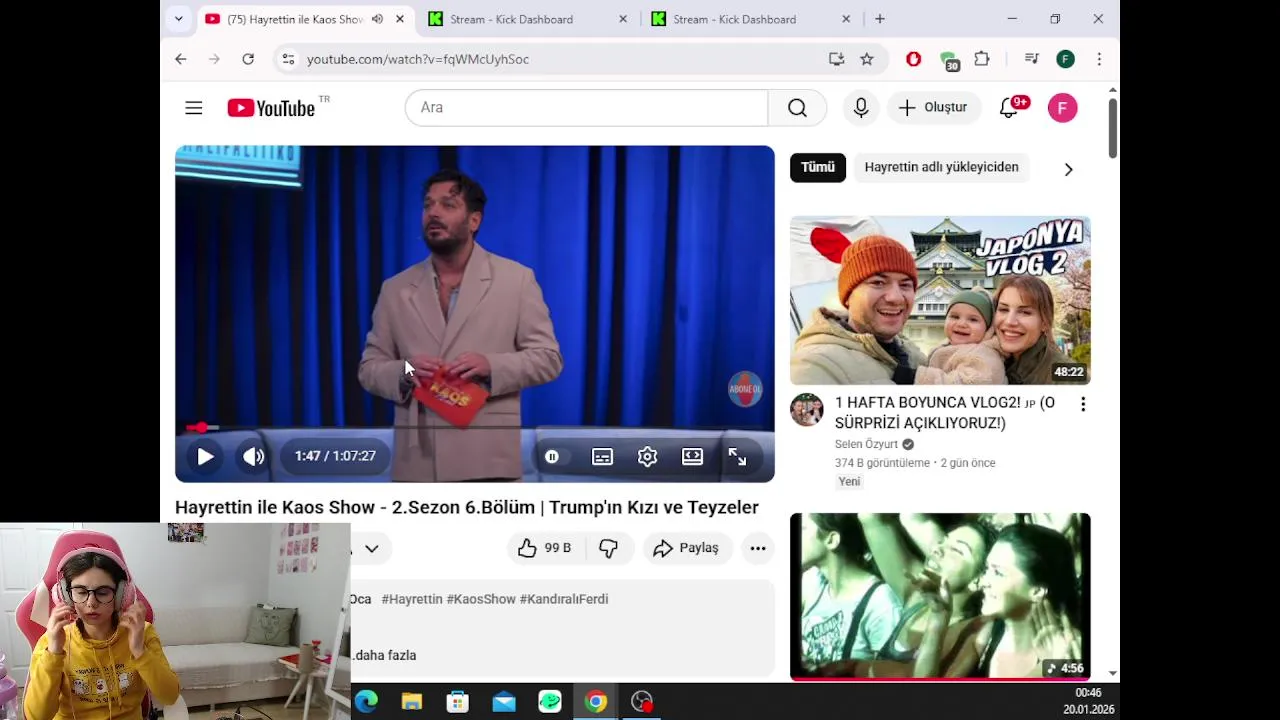Image resolution: width=1280 pixels, height=720 pixels.
Task: Mute the video volume speaker
Action: pyautogui.click(x=254, y=457)
